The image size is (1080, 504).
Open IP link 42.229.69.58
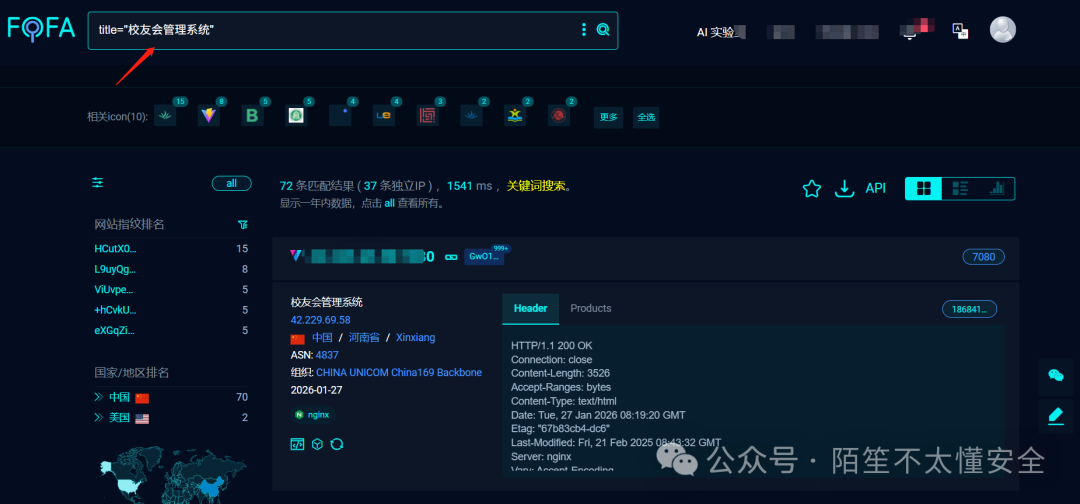tap(321, 320)
